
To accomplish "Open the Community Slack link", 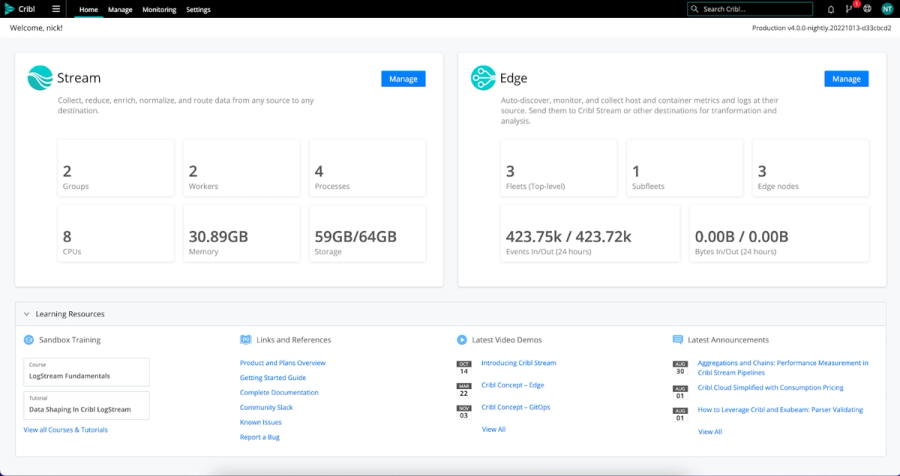I will click(266, 408).
